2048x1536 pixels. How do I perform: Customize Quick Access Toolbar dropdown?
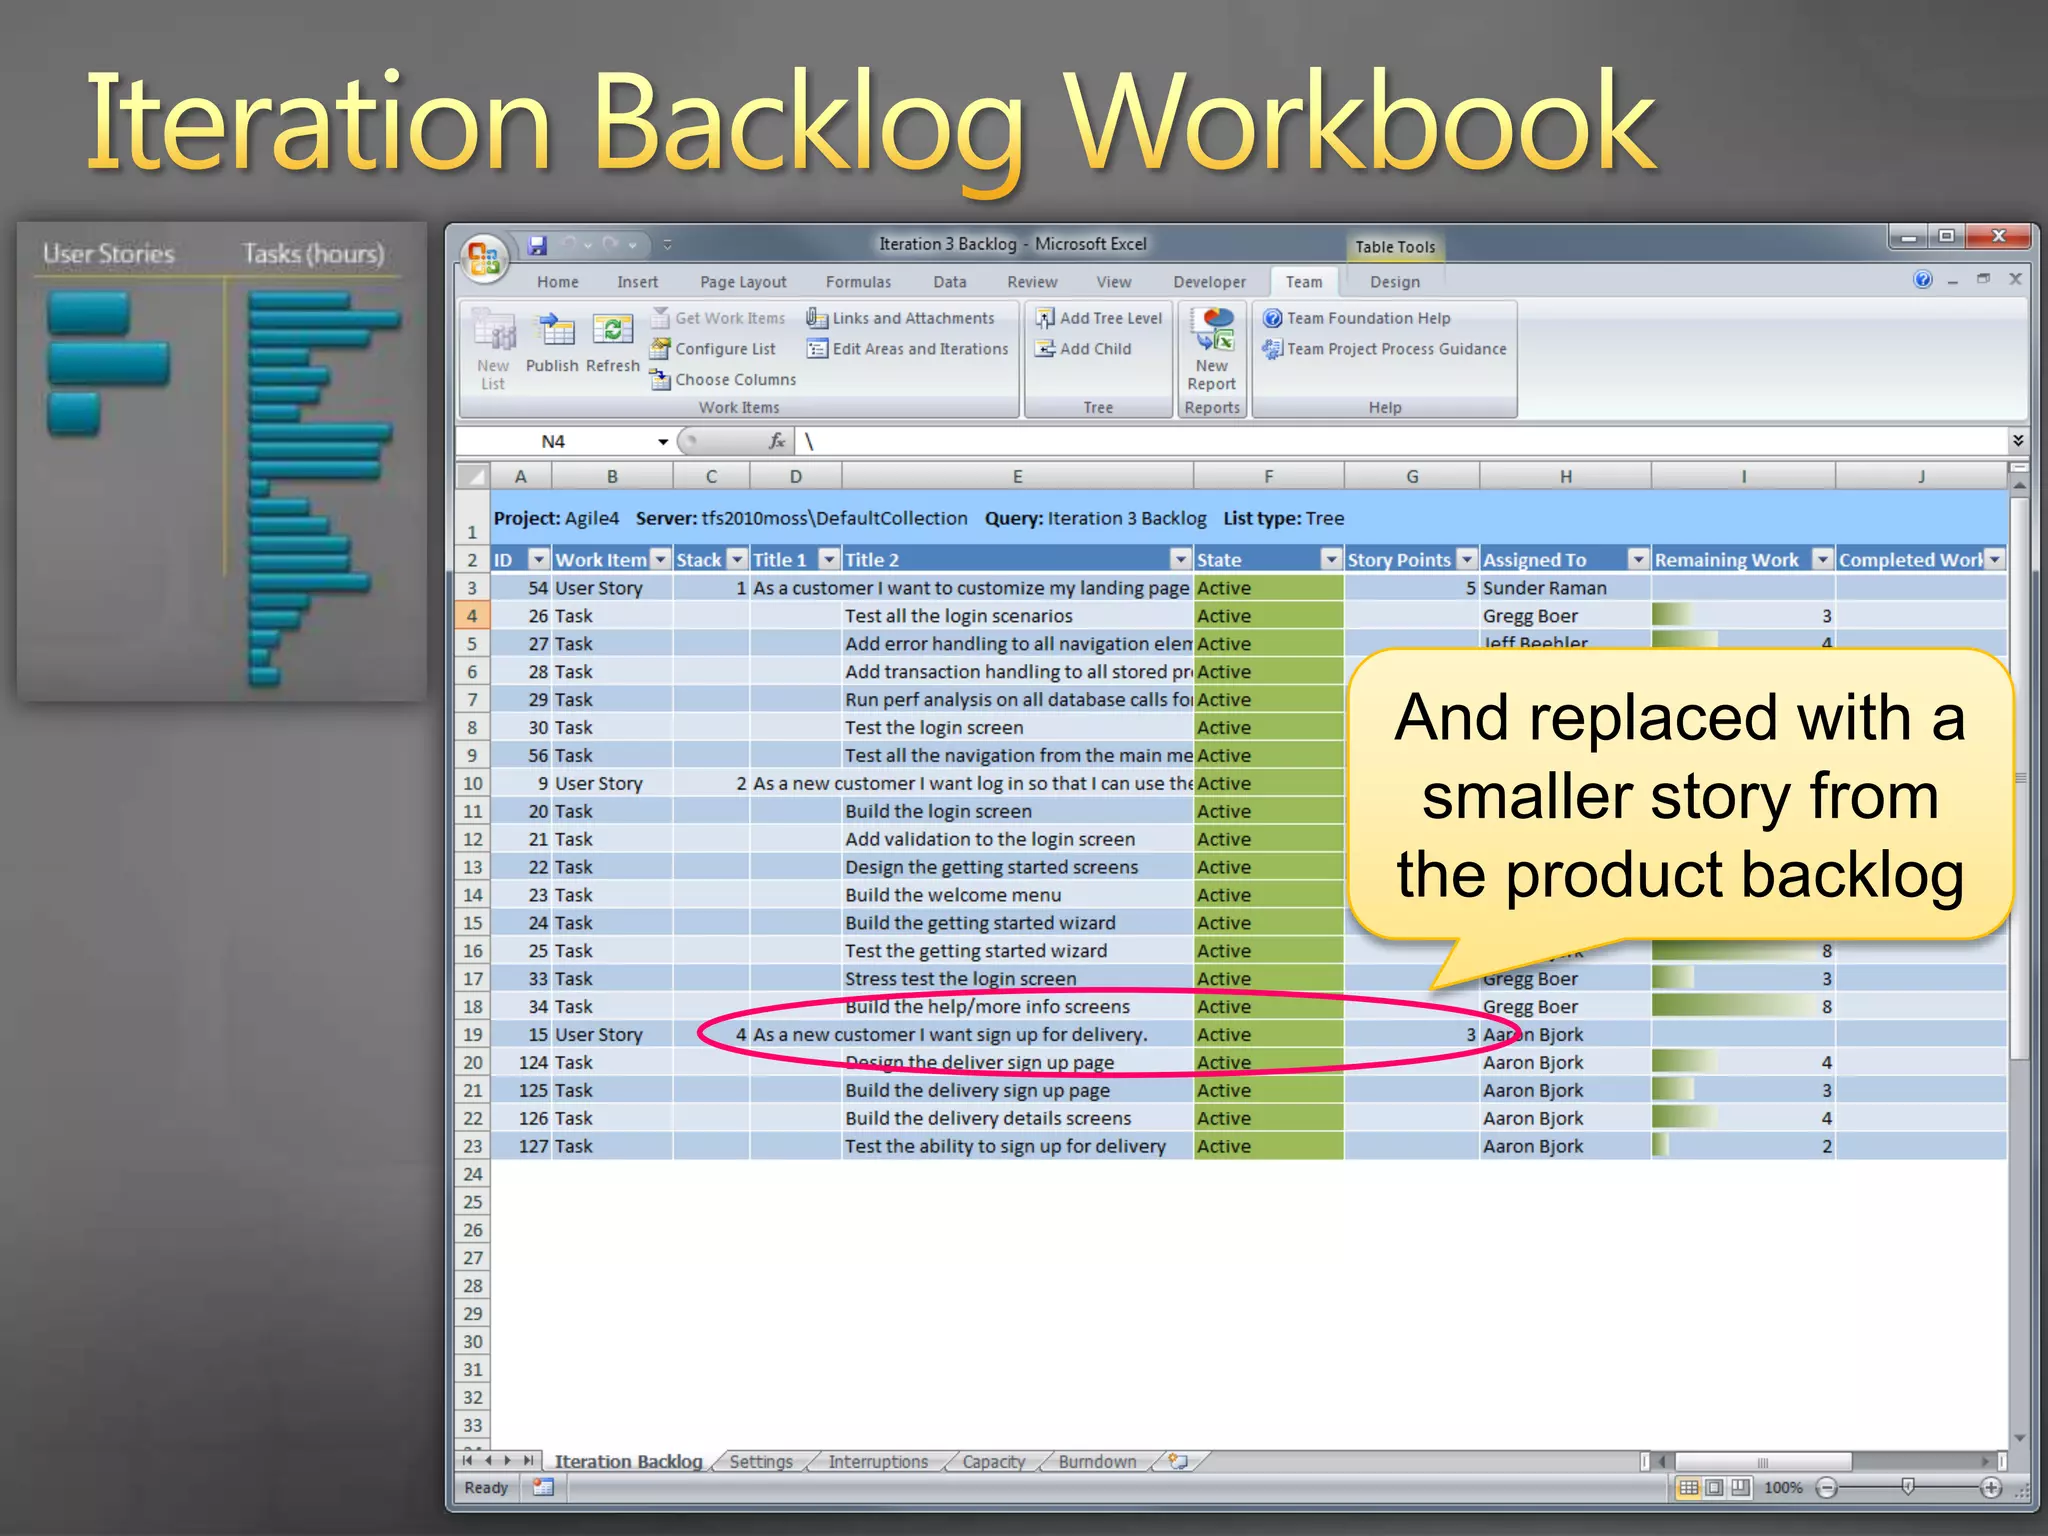click(x=667, y=245)
